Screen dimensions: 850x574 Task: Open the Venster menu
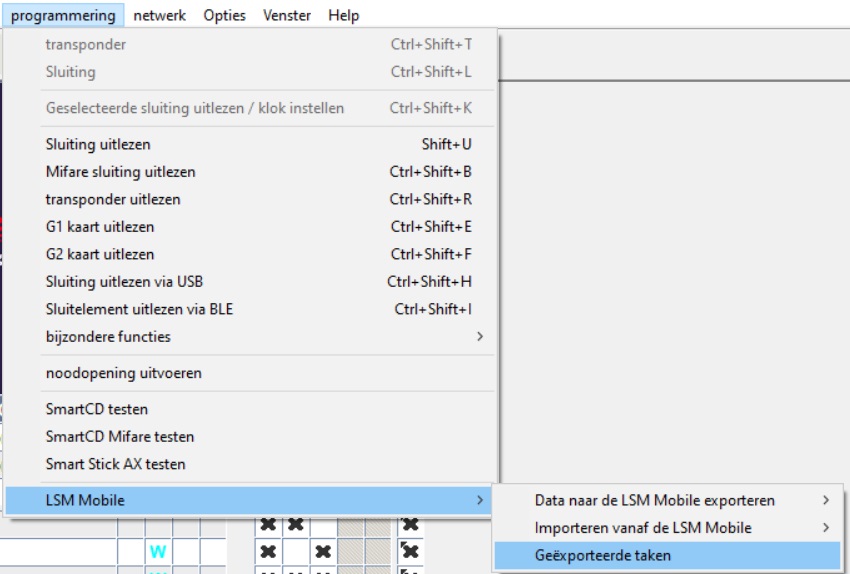(287, 15)
